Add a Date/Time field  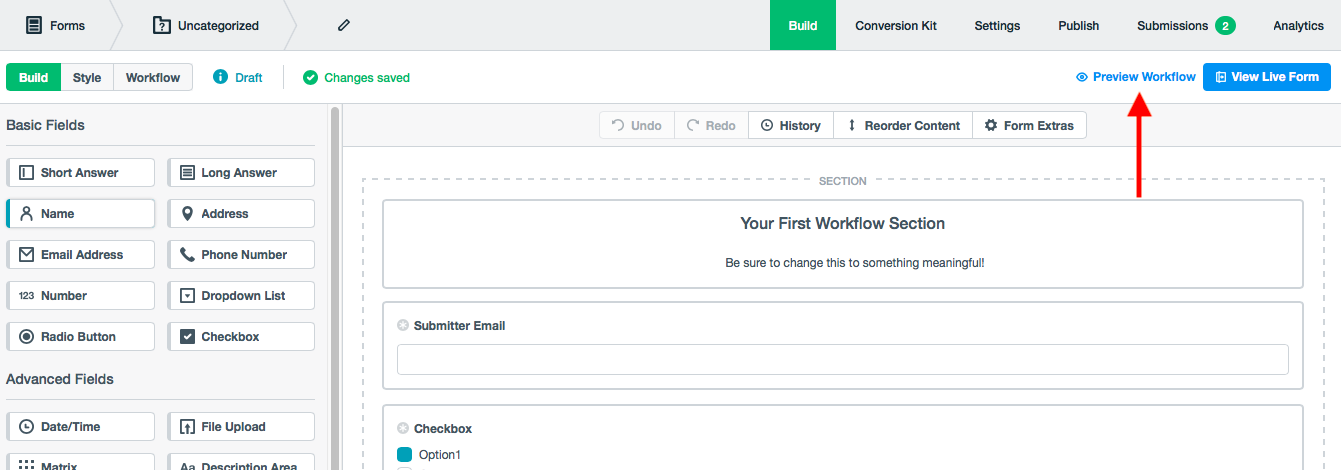[80, 427]
